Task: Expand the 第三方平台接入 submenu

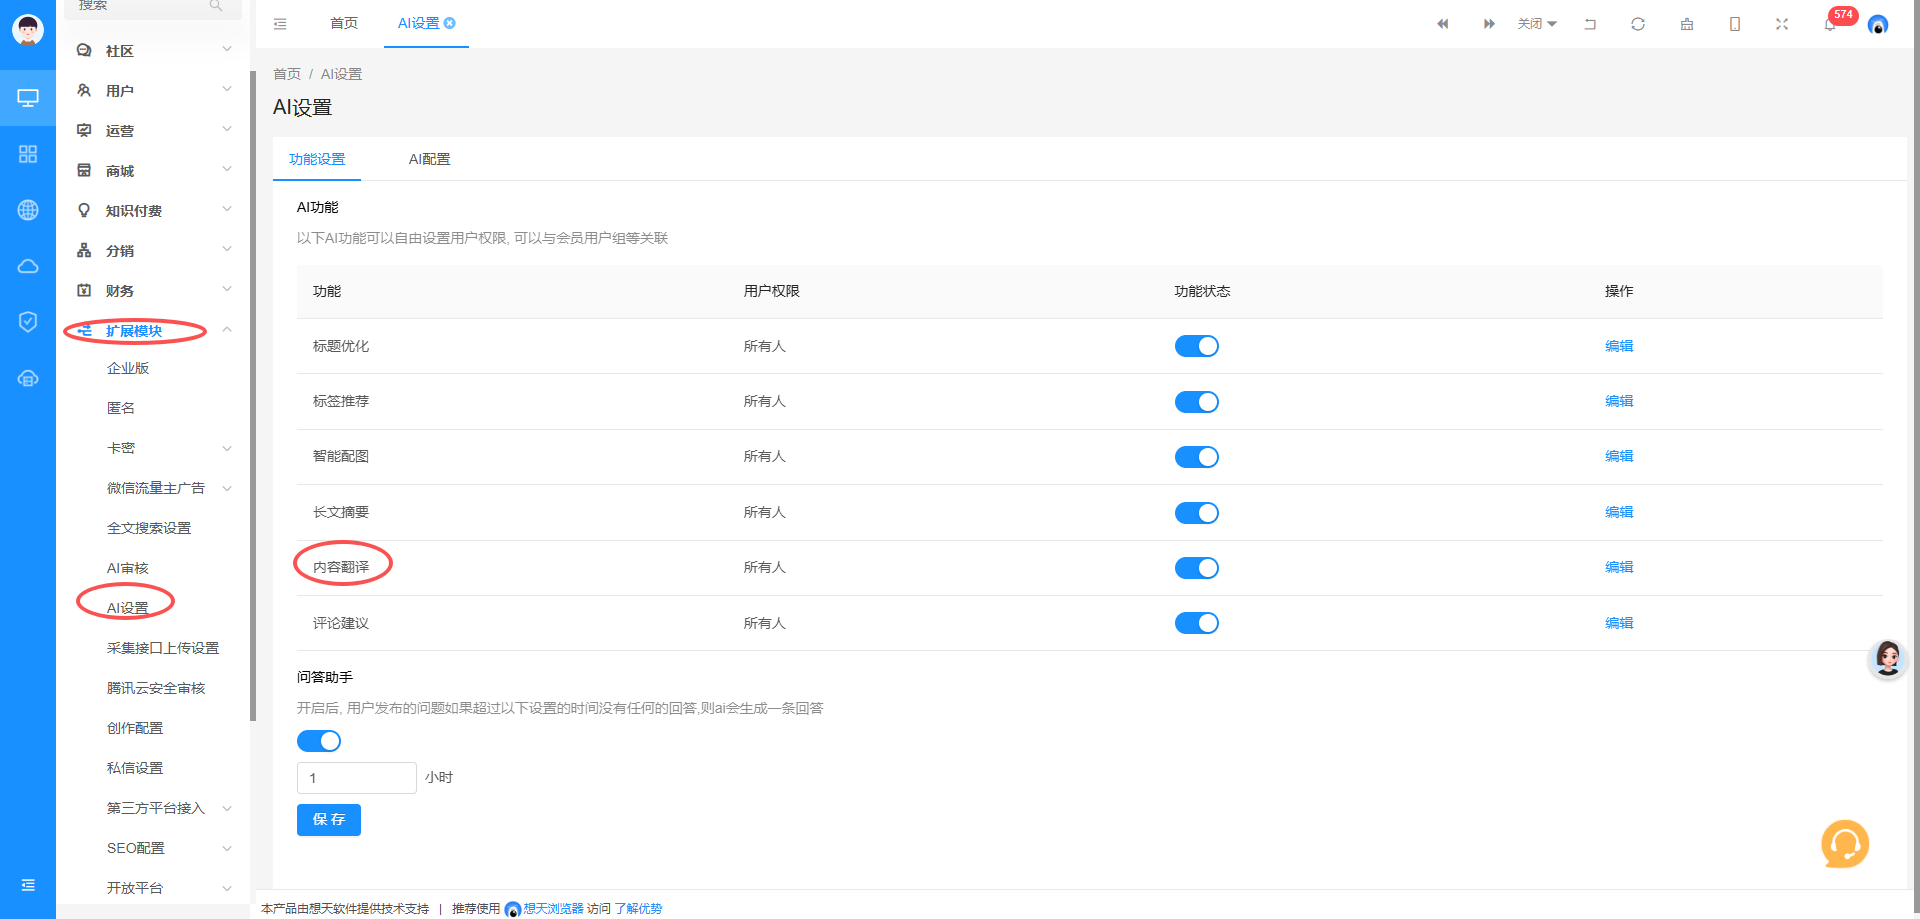Action: pyautogui.click(x=153, y=808)
